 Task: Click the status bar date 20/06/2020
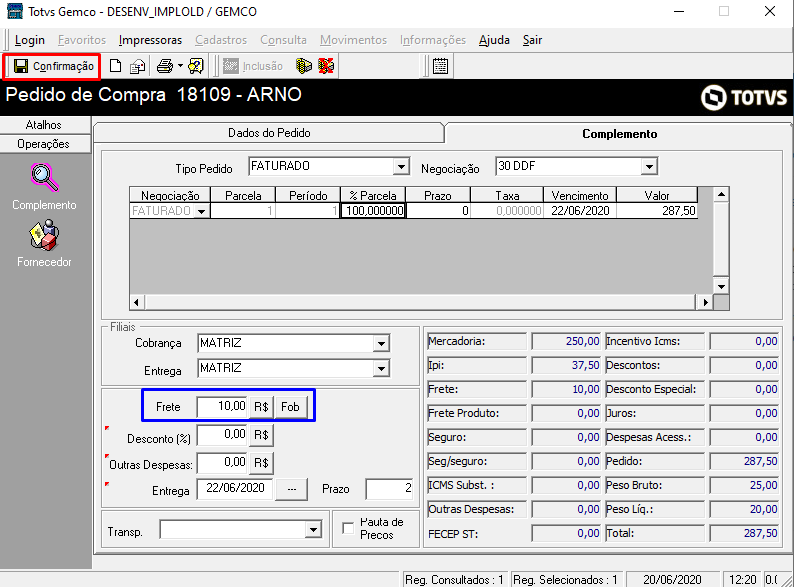click(x=672, y=579)
